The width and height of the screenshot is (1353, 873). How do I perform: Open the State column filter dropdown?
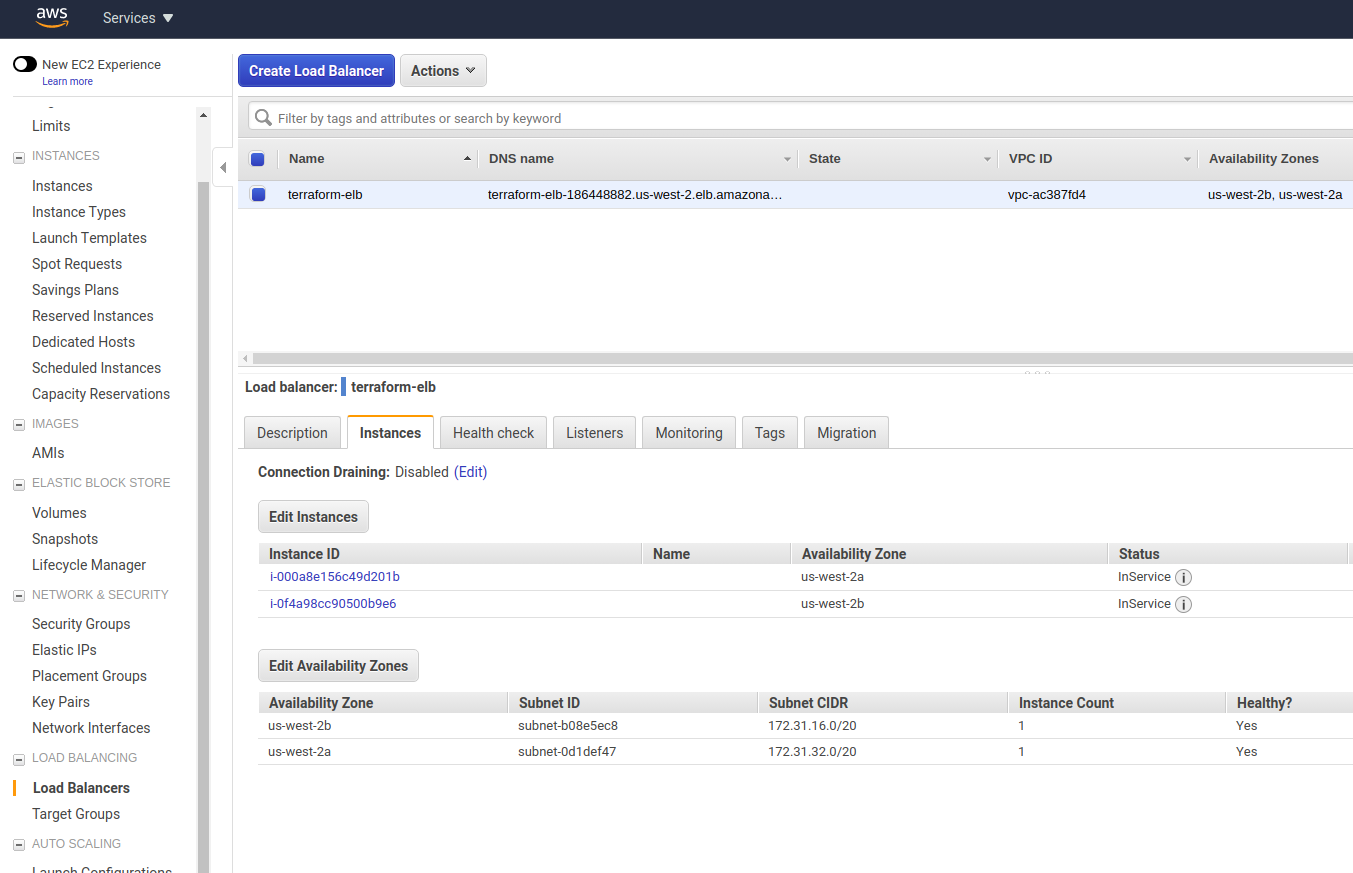coord(988,158)
